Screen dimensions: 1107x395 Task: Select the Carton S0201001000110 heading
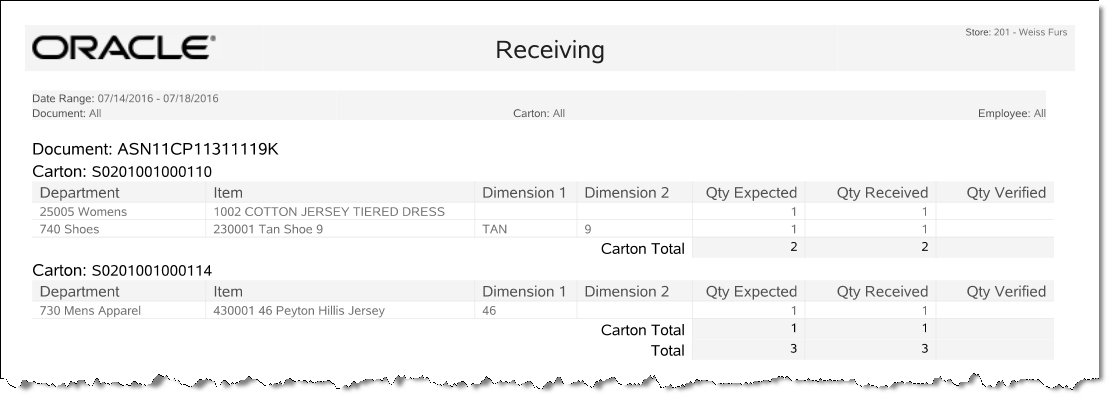tap(122, 172)
